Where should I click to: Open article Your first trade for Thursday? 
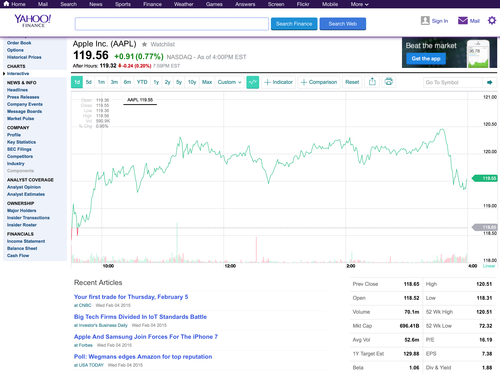(131, 297)
